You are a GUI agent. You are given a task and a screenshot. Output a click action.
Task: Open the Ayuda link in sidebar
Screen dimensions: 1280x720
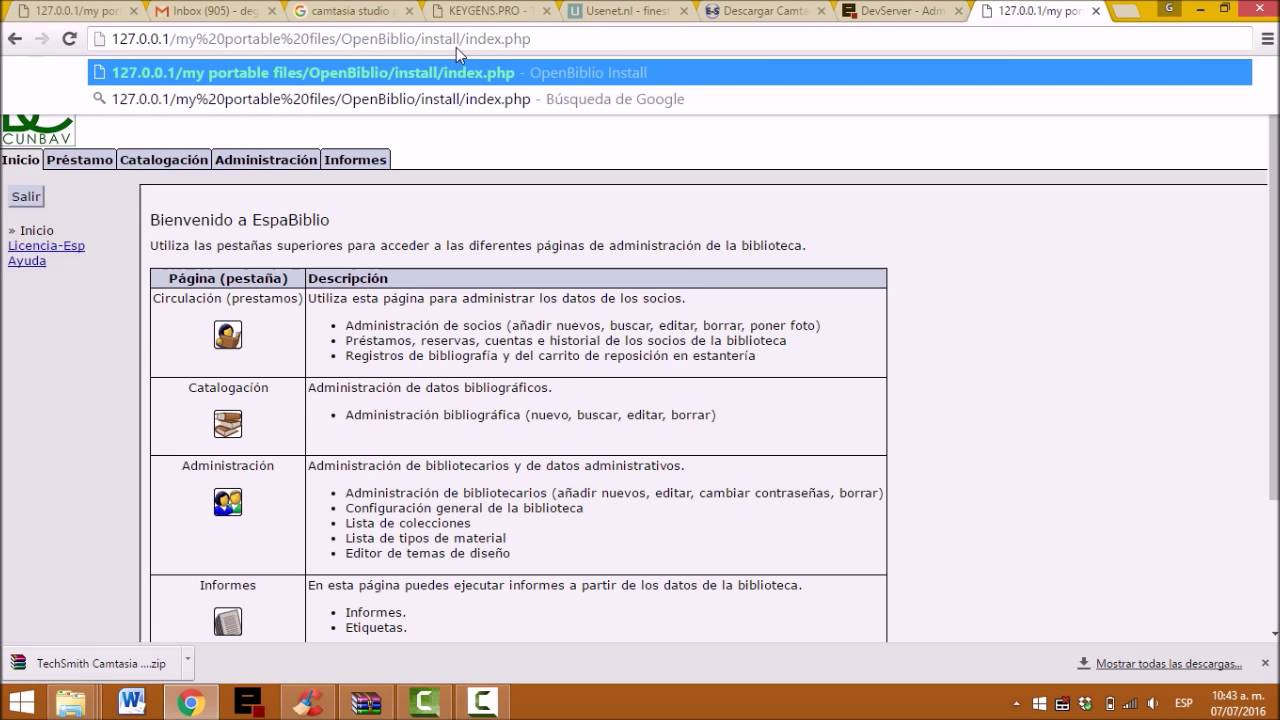[27, 261]
